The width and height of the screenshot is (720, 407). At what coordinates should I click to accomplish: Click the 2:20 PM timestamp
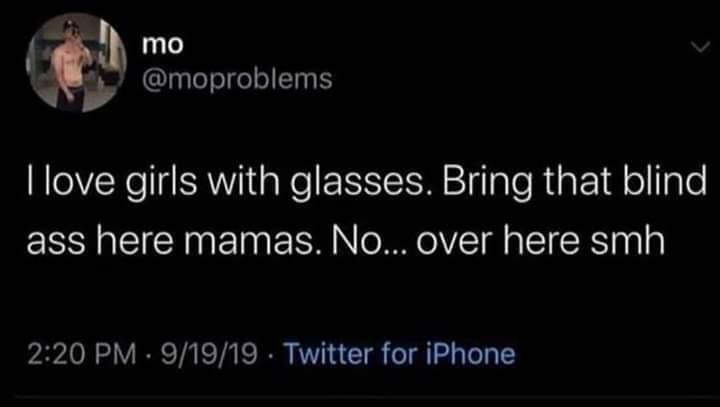82,354
